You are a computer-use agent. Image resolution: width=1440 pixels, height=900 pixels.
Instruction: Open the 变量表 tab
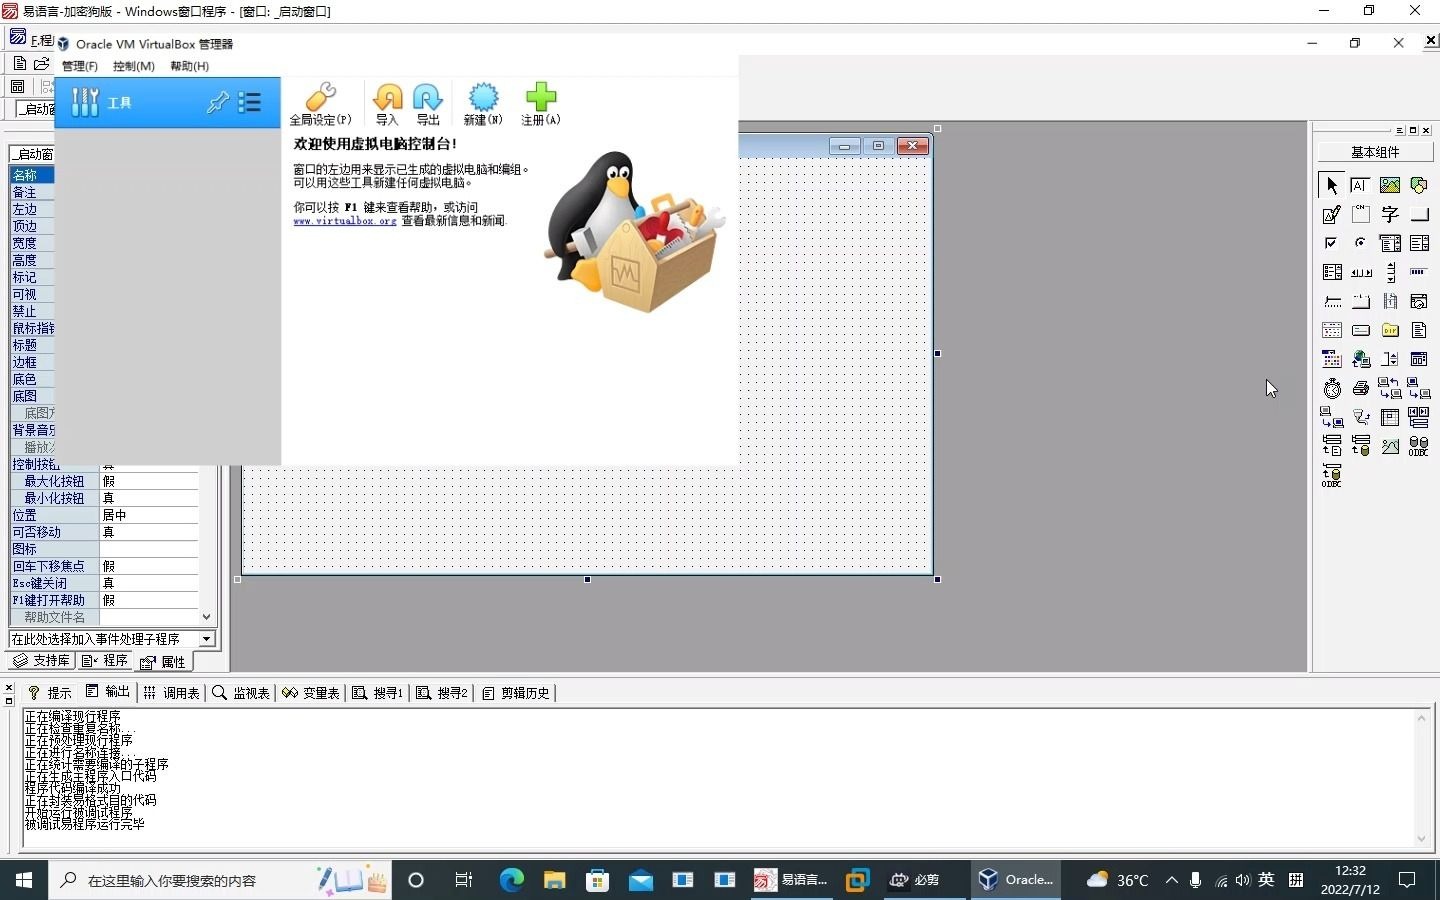click(311, 693)
